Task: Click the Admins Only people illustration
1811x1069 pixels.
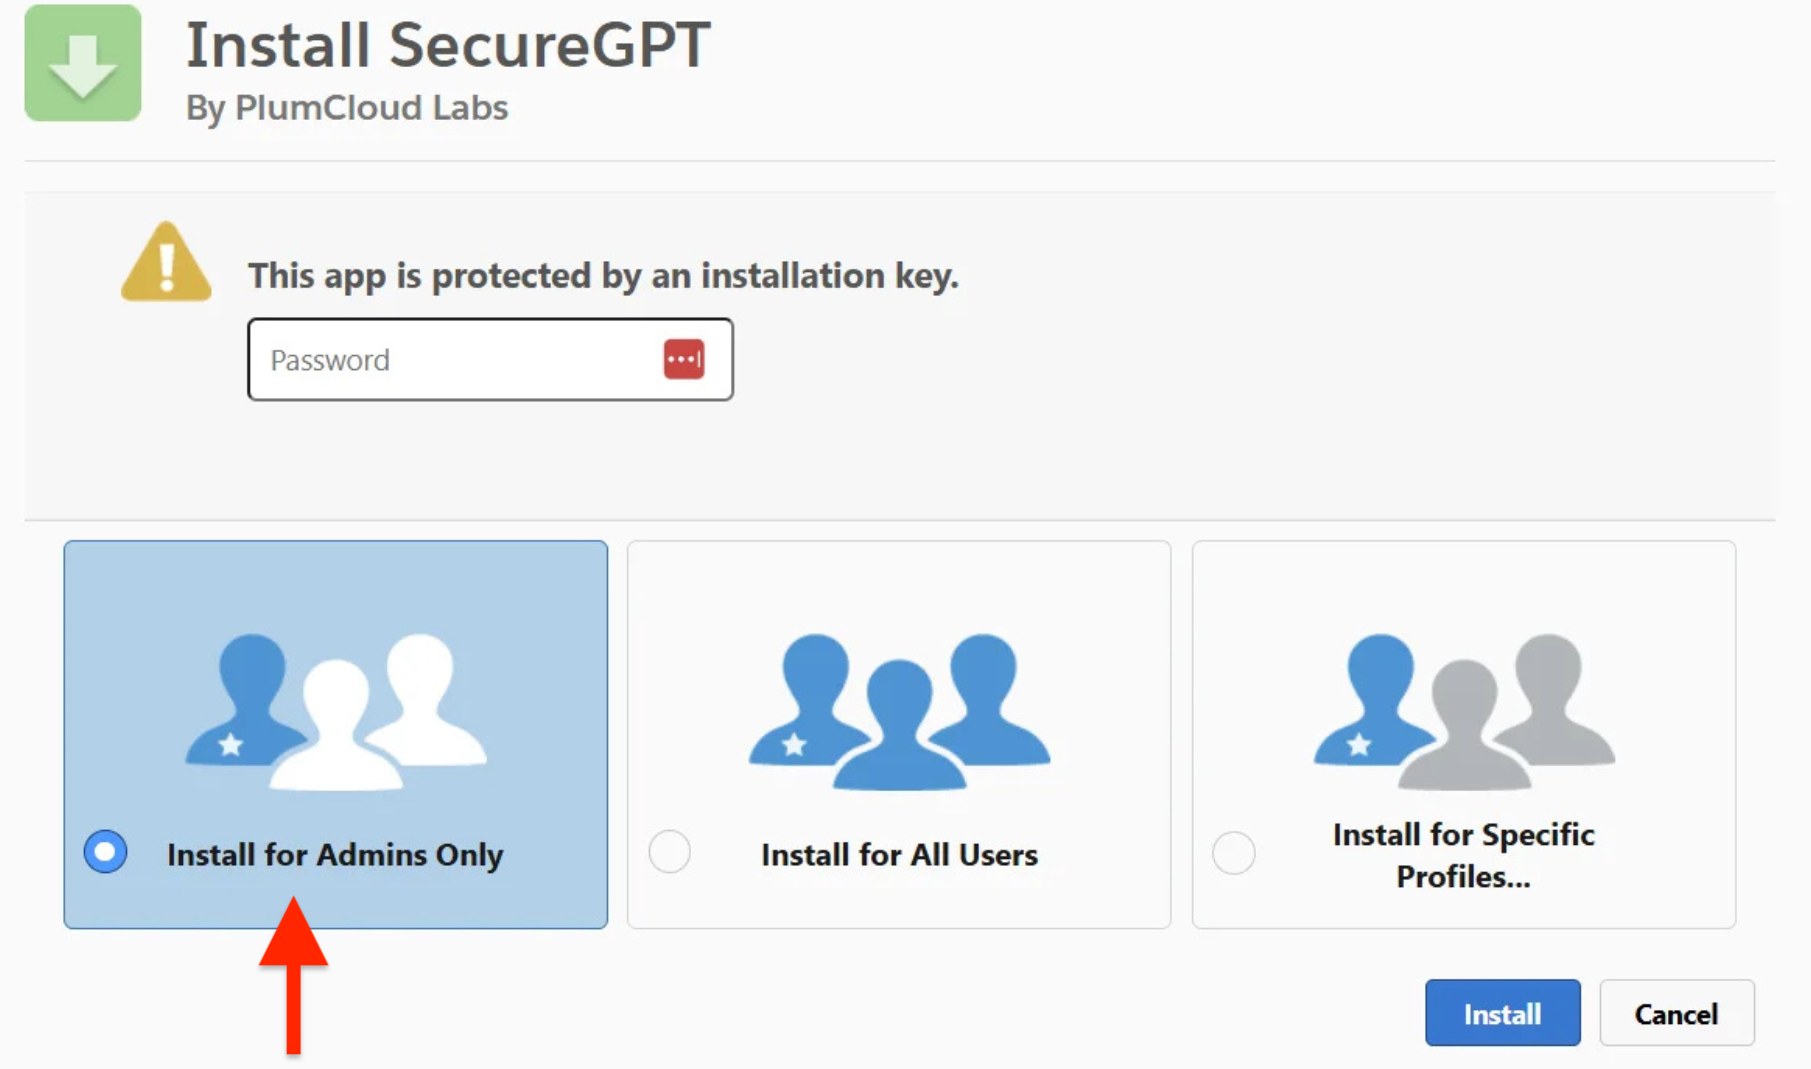Action: 336,710
